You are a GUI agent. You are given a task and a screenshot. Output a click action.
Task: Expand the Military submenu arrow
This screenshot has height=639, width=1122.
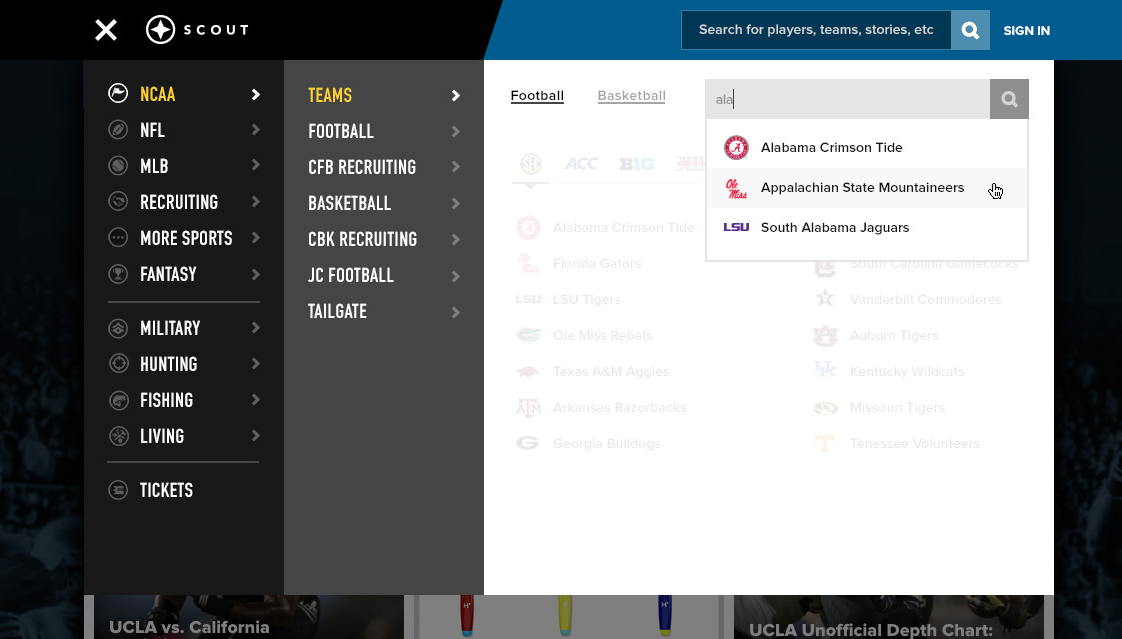[x=255, y=328]
